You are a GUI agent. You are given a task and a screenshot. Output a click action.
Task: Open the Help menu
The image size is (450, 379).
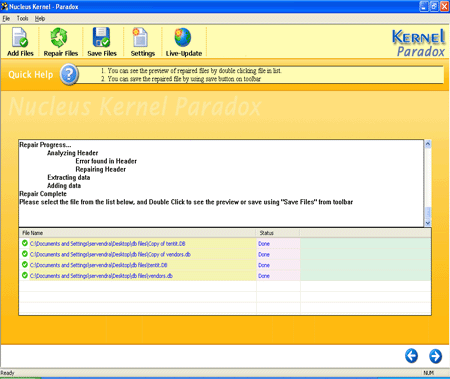click(x=40, y=19)
